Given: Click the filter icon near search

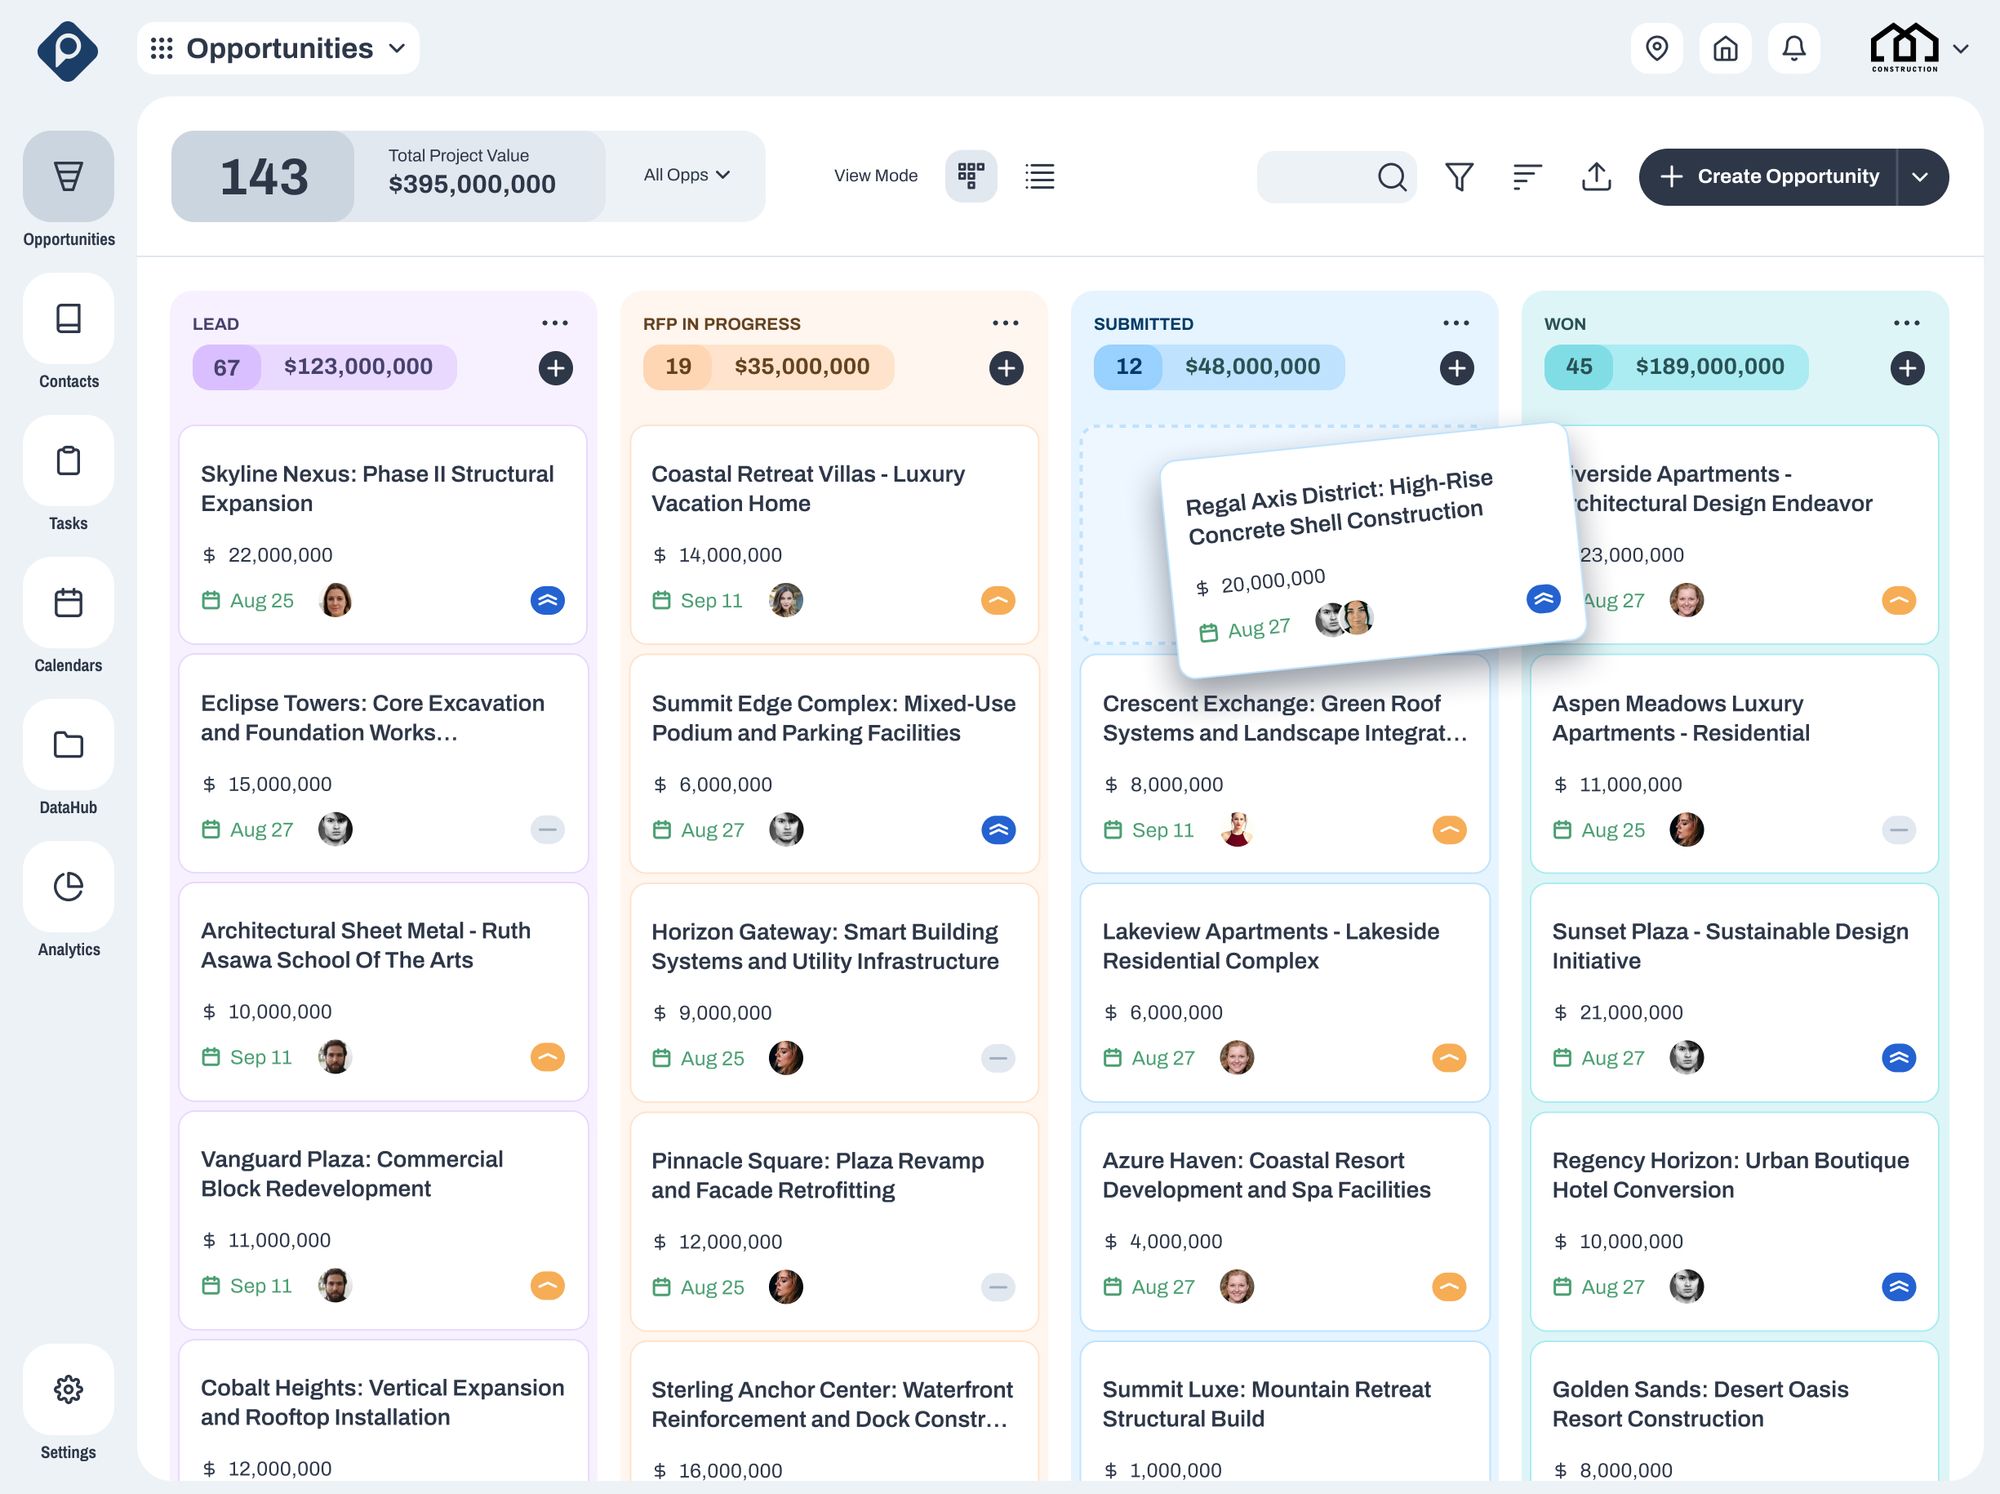Looking at the screenshot, I should coord(1459,176).
